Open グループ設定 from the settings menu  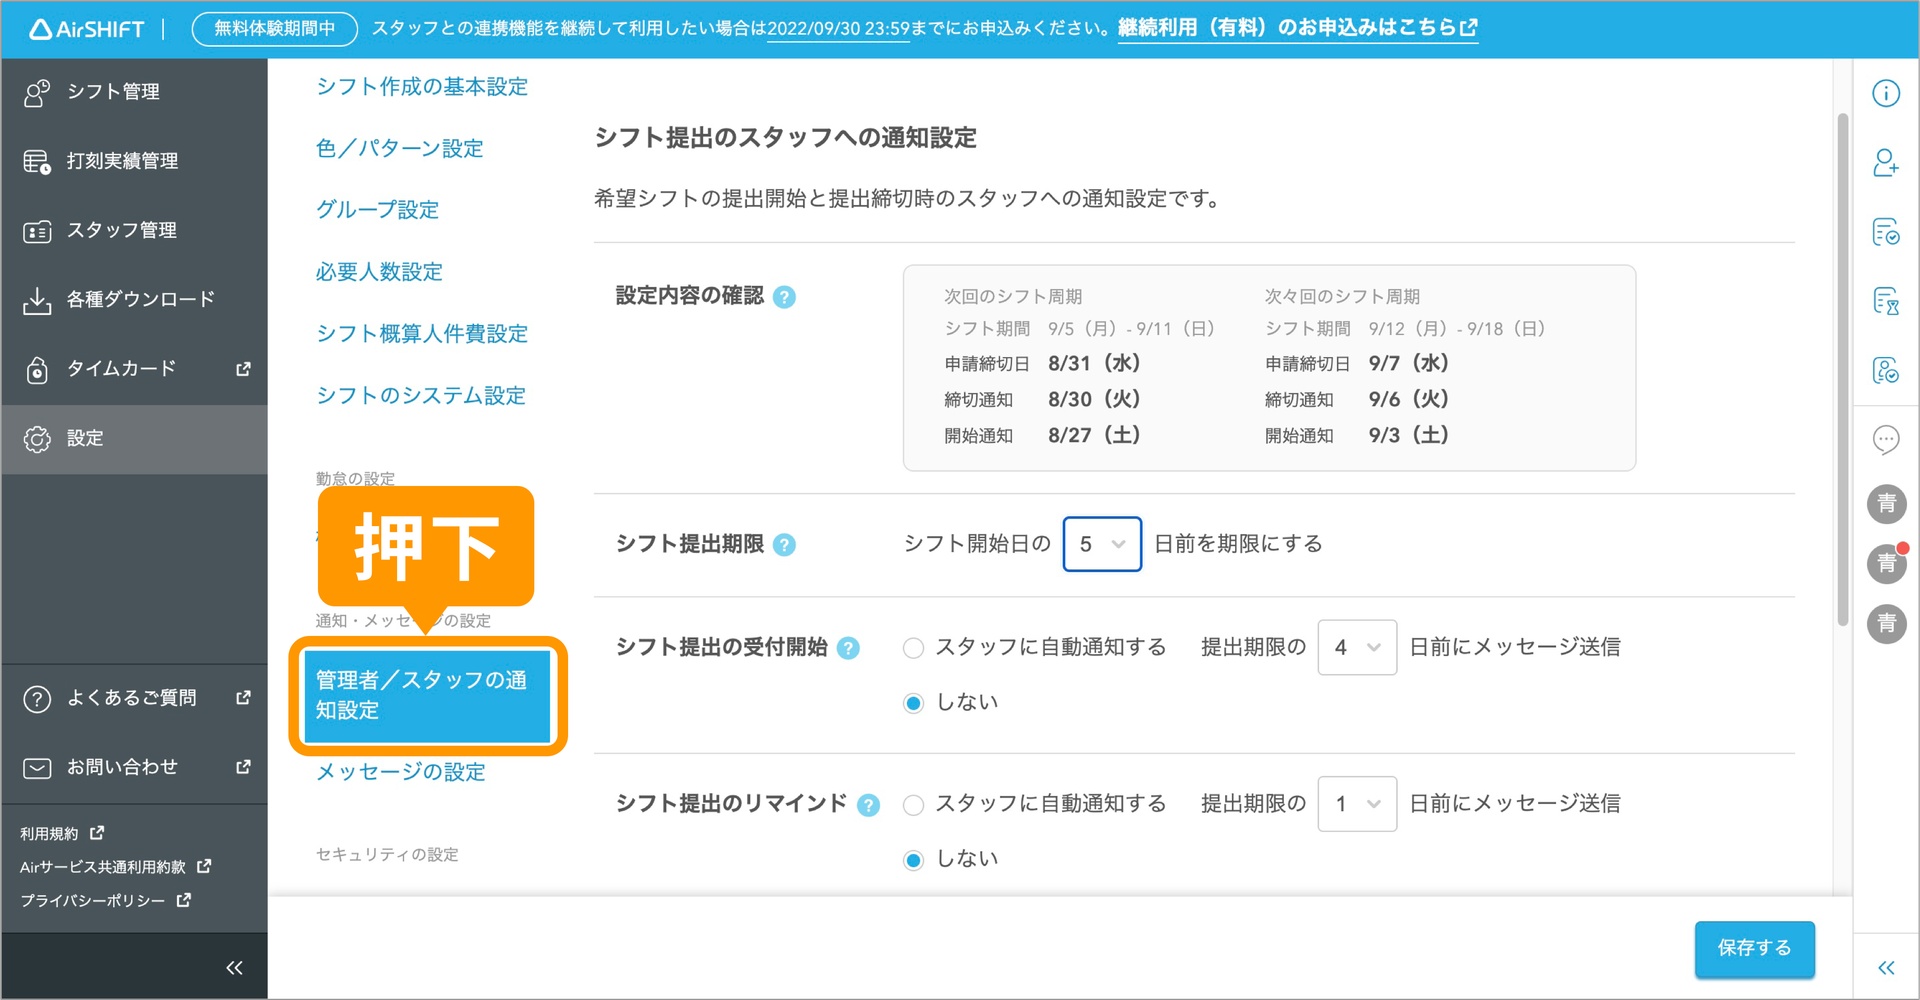pos(376,209)
